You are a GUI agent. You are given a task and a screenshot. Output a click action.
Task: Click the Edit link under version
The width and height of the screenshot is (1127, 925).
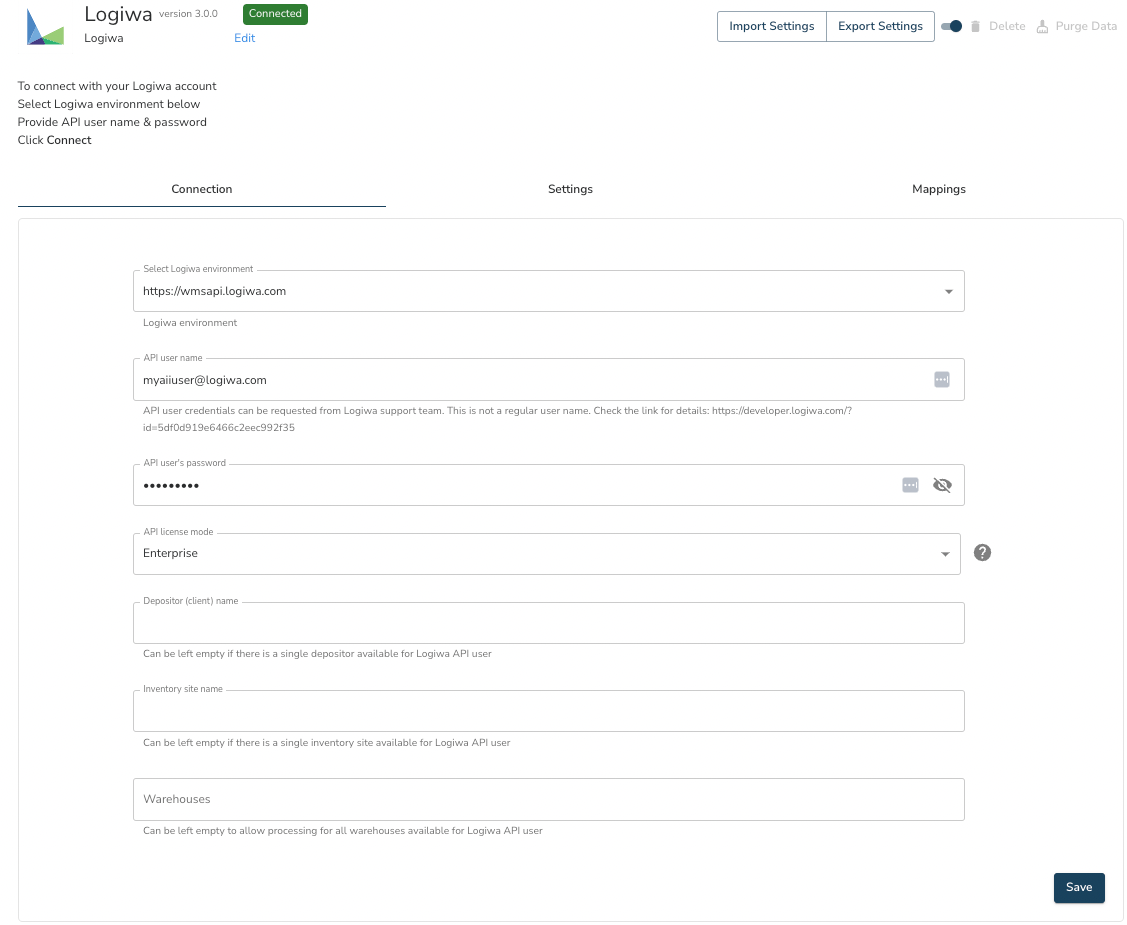[244, 38]
